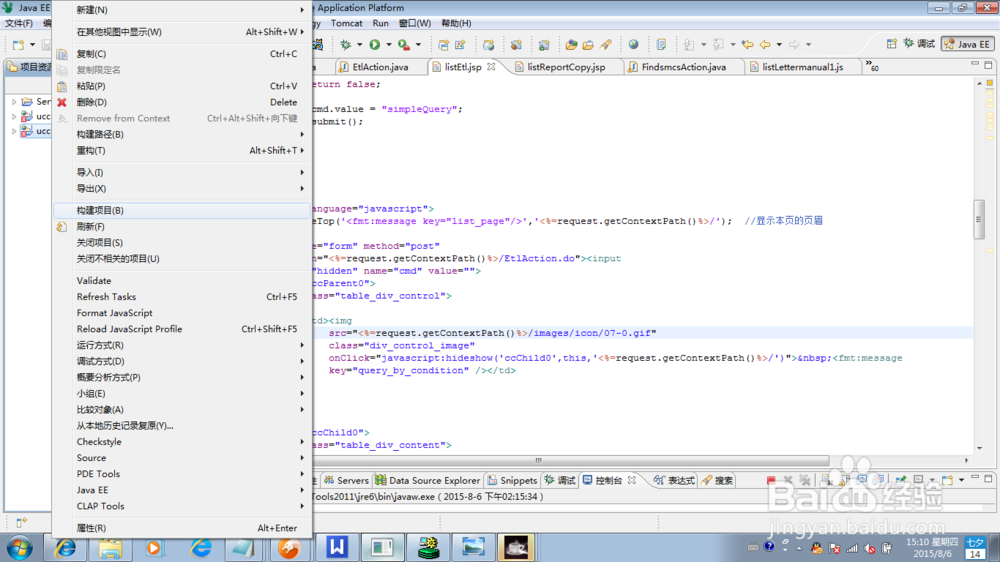1000x562 pixels.
Task: Click the Show hidden editors chevron icon
Action: 871,66
